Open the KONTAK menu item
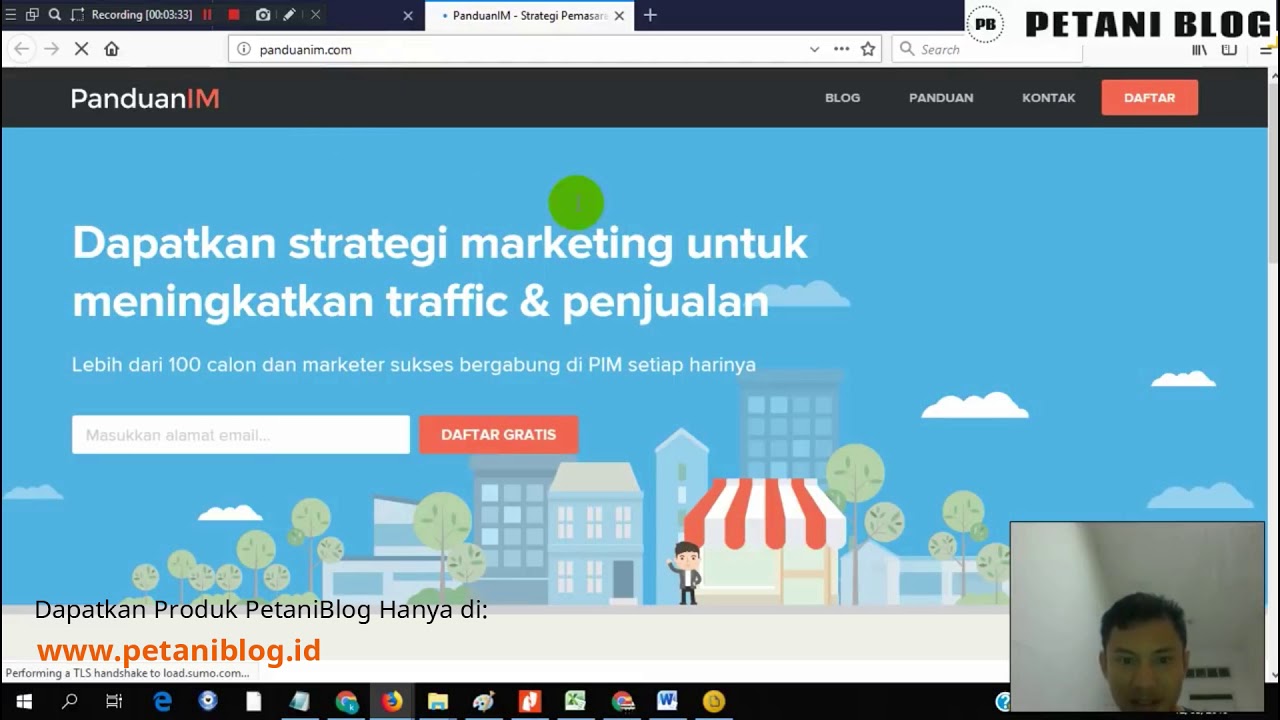This screenshot has width=1280, height=720. click(1048, 98)
